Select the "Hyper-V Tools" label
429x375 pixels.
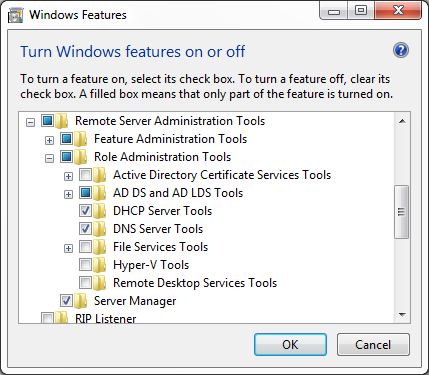point(151,265)
